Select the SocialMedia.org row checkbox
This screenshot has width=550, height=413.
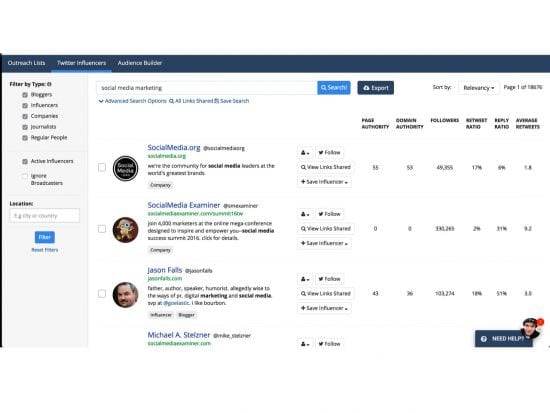(x=102, y=167)
